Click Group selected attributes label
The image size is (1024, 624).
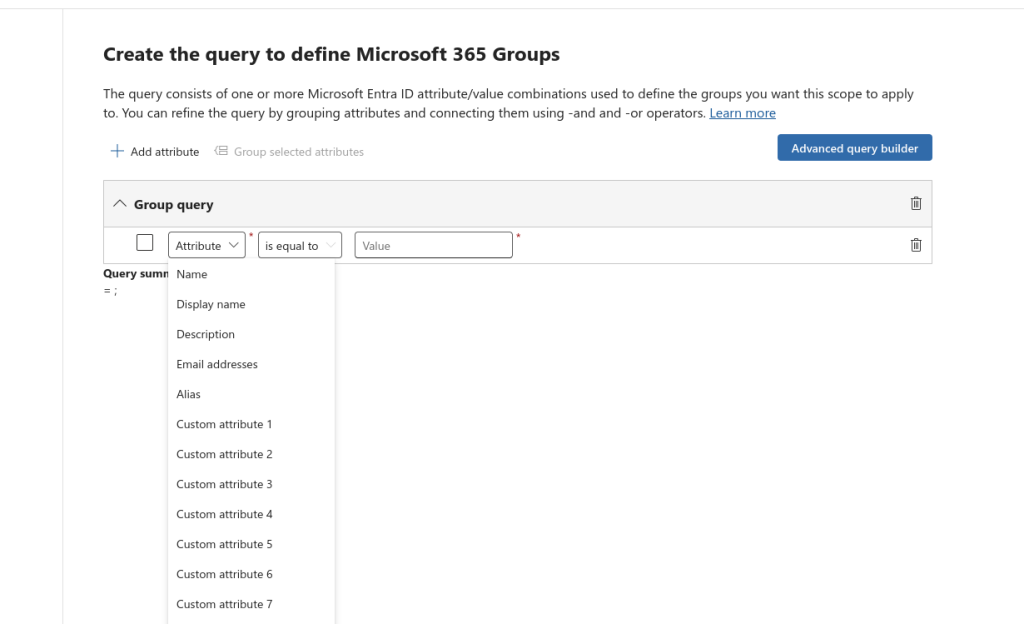[298, 152]
